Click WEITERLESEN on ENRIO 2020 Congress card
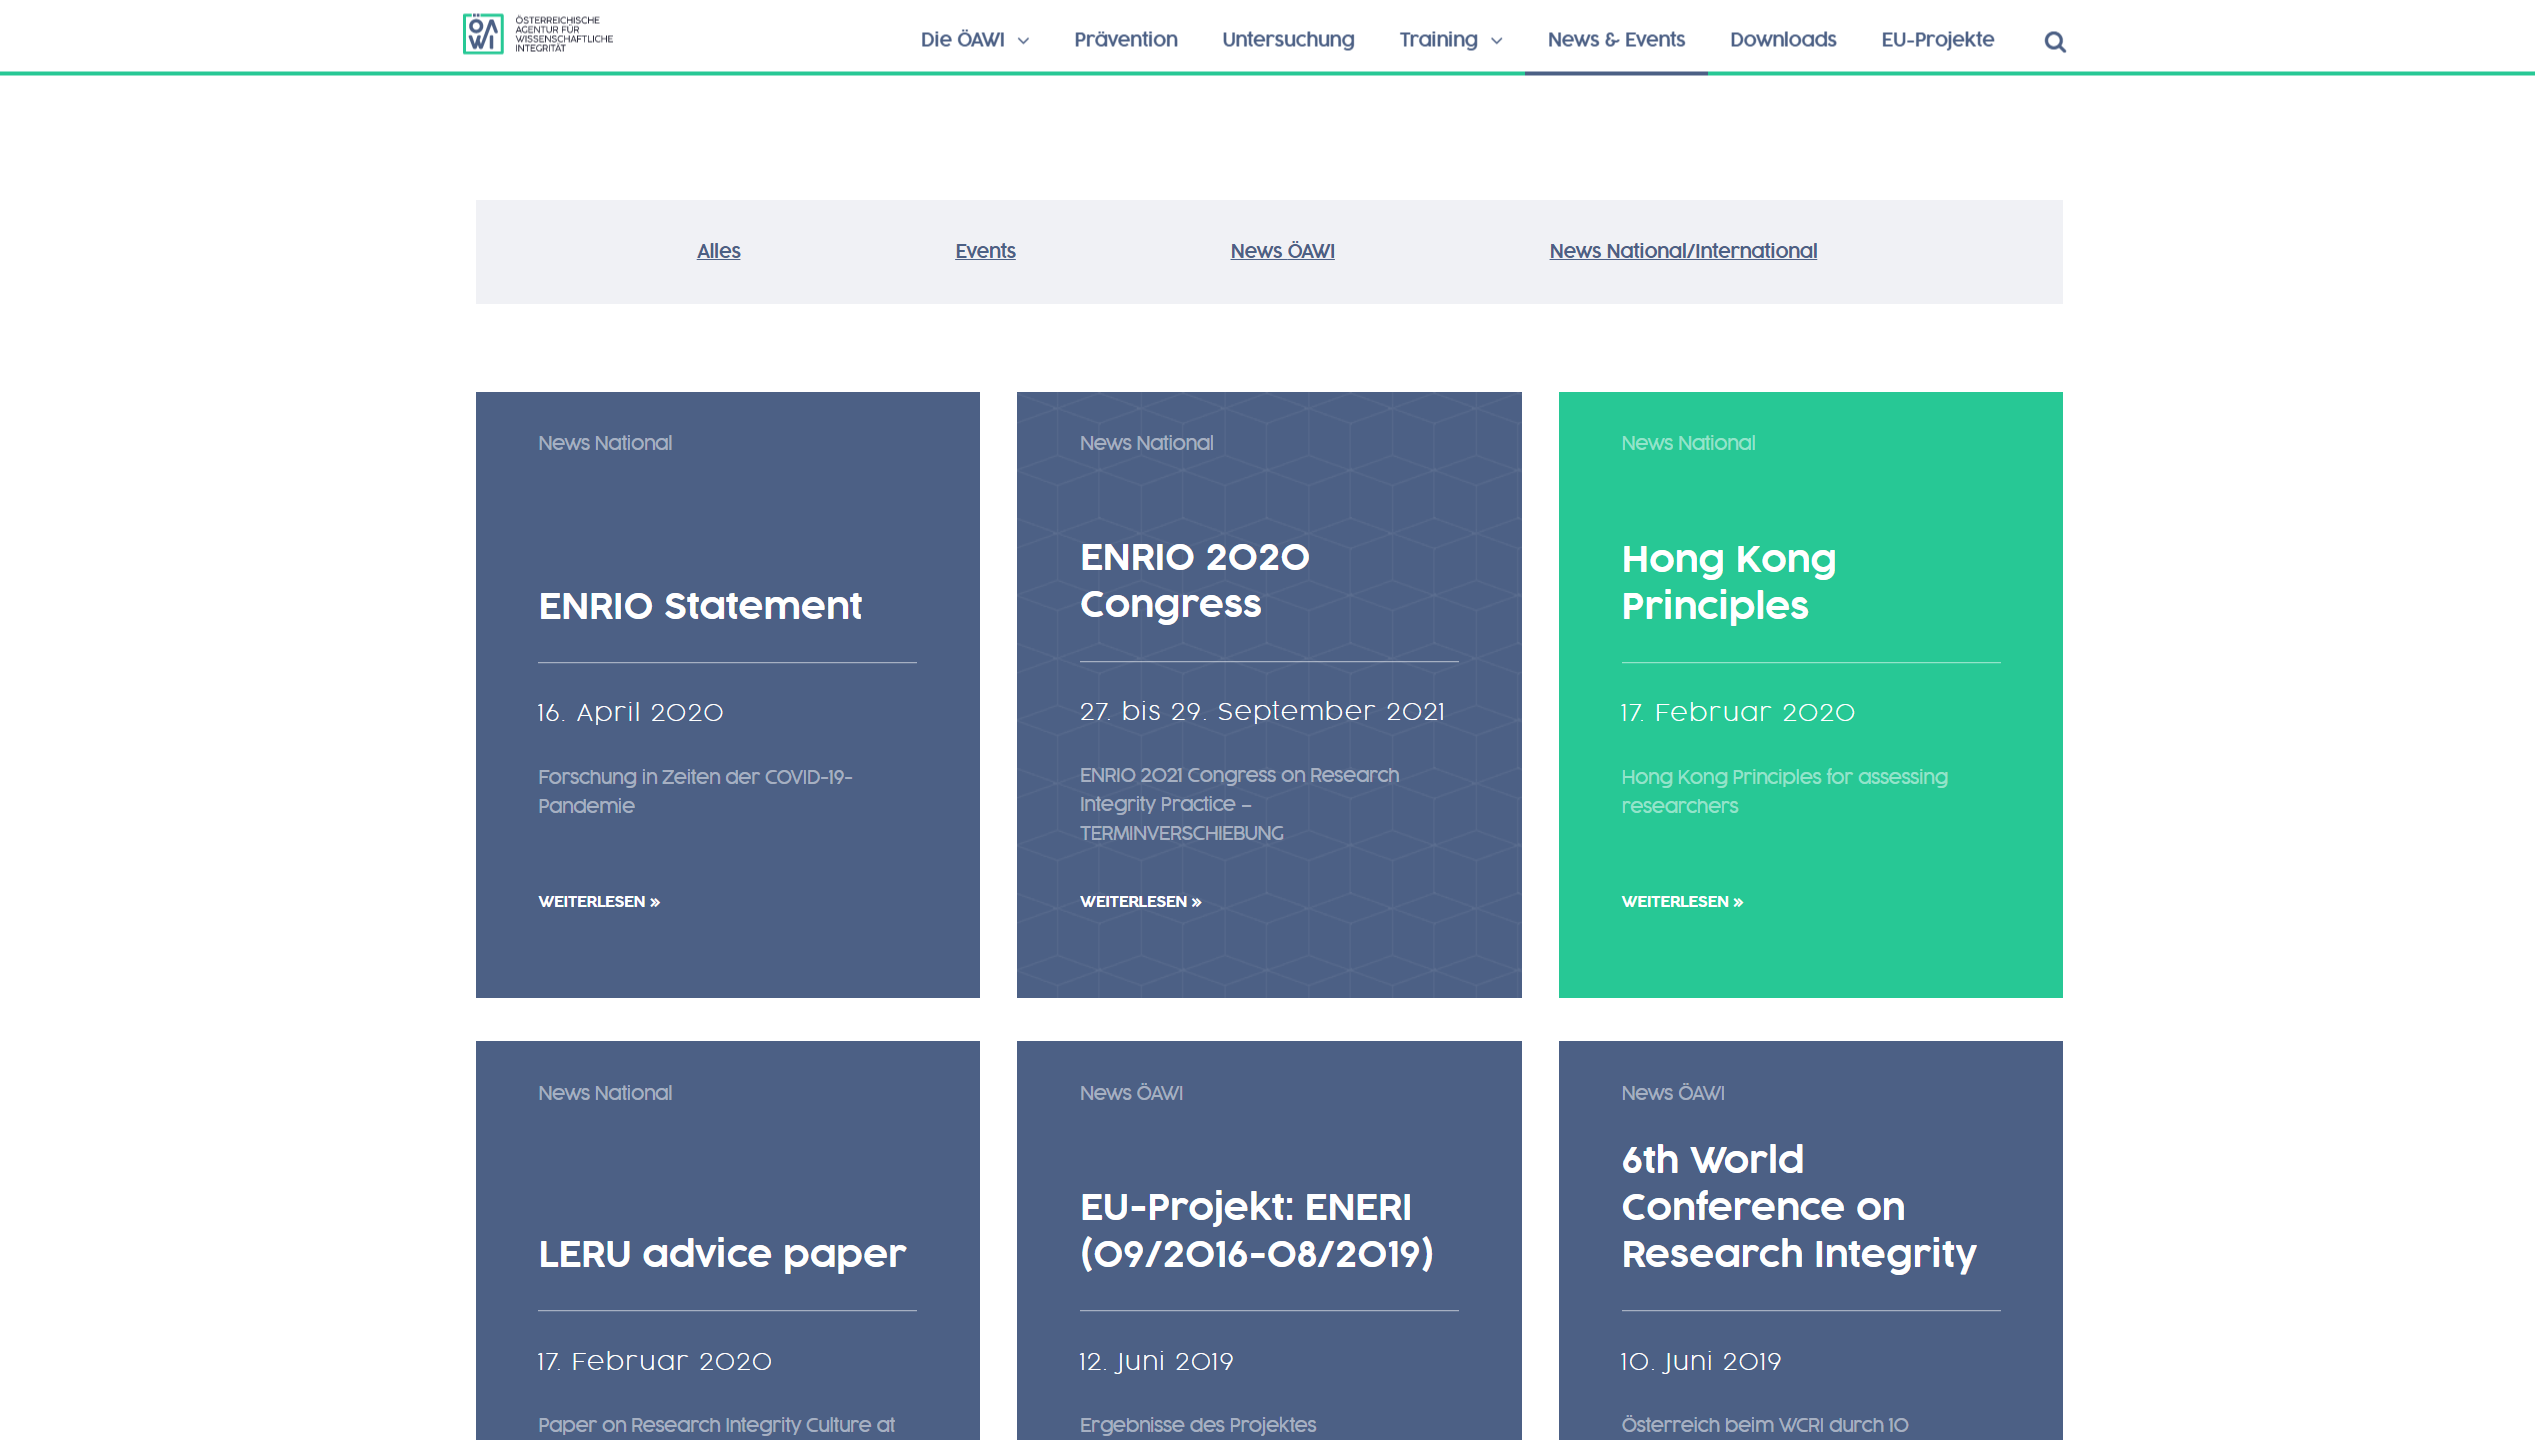This screenshot has height=1440, width=2535. (x=1140, y=902)
